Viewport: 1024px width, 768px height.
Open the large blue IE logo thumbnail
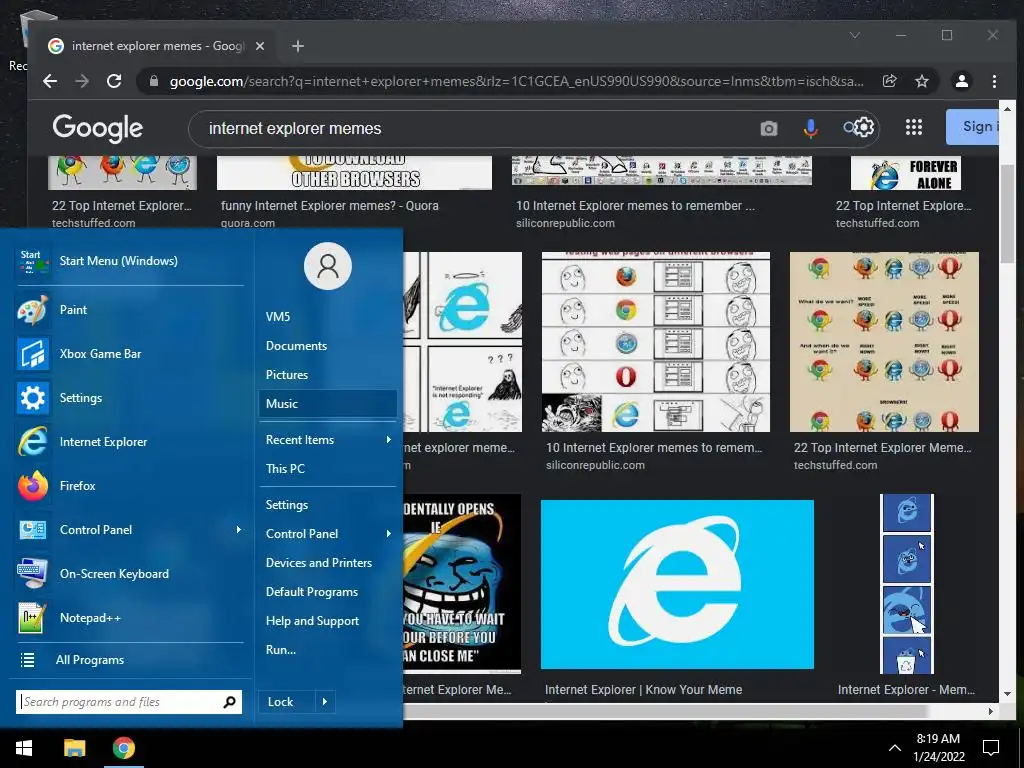point(677,584)
